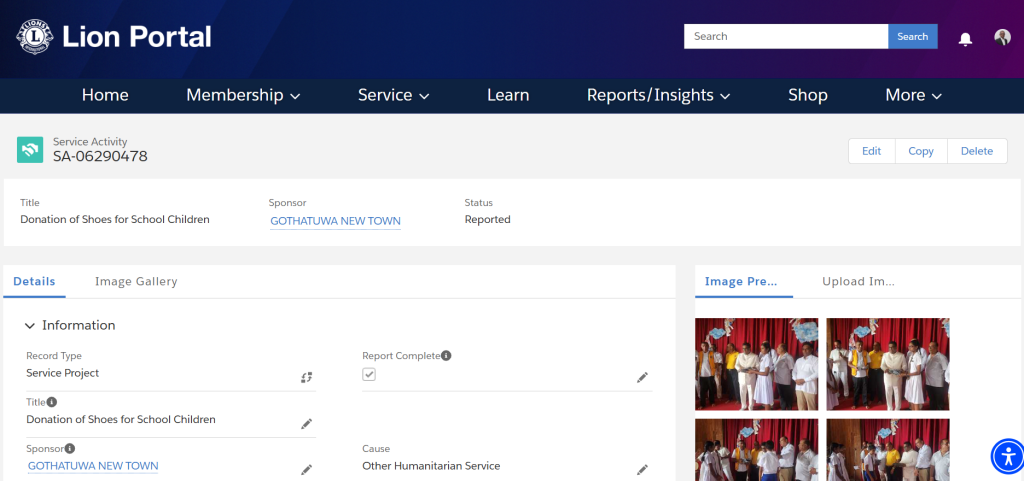Collapse the Information section
The image size is (1024, 481).
[x=30, y=326]
